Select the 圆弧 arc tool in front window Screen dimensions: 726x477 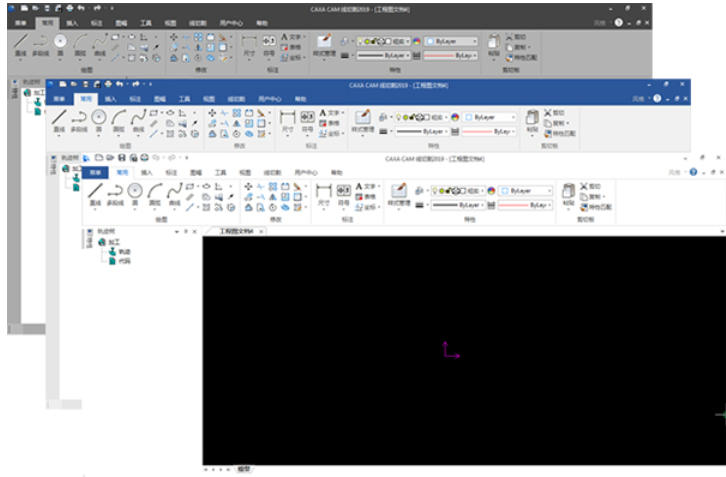pyautogui.click(x=155, y=192)
